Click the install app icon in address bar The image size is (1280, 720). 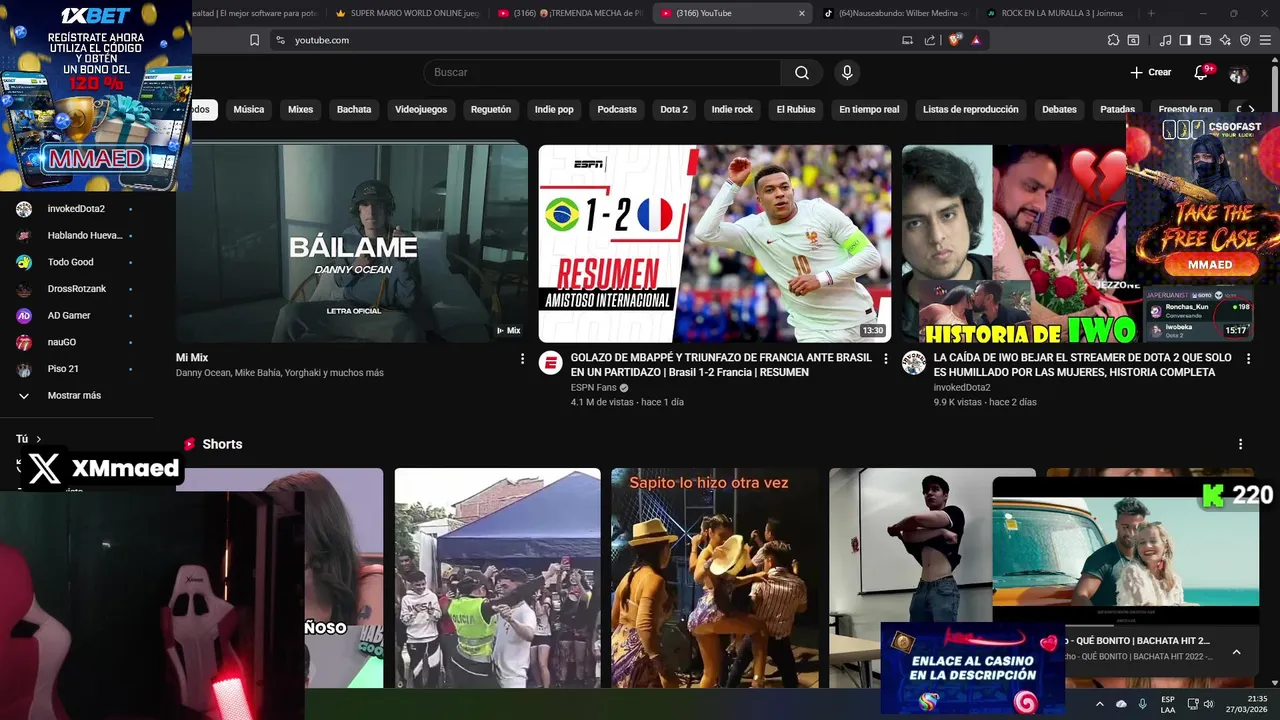907,40
